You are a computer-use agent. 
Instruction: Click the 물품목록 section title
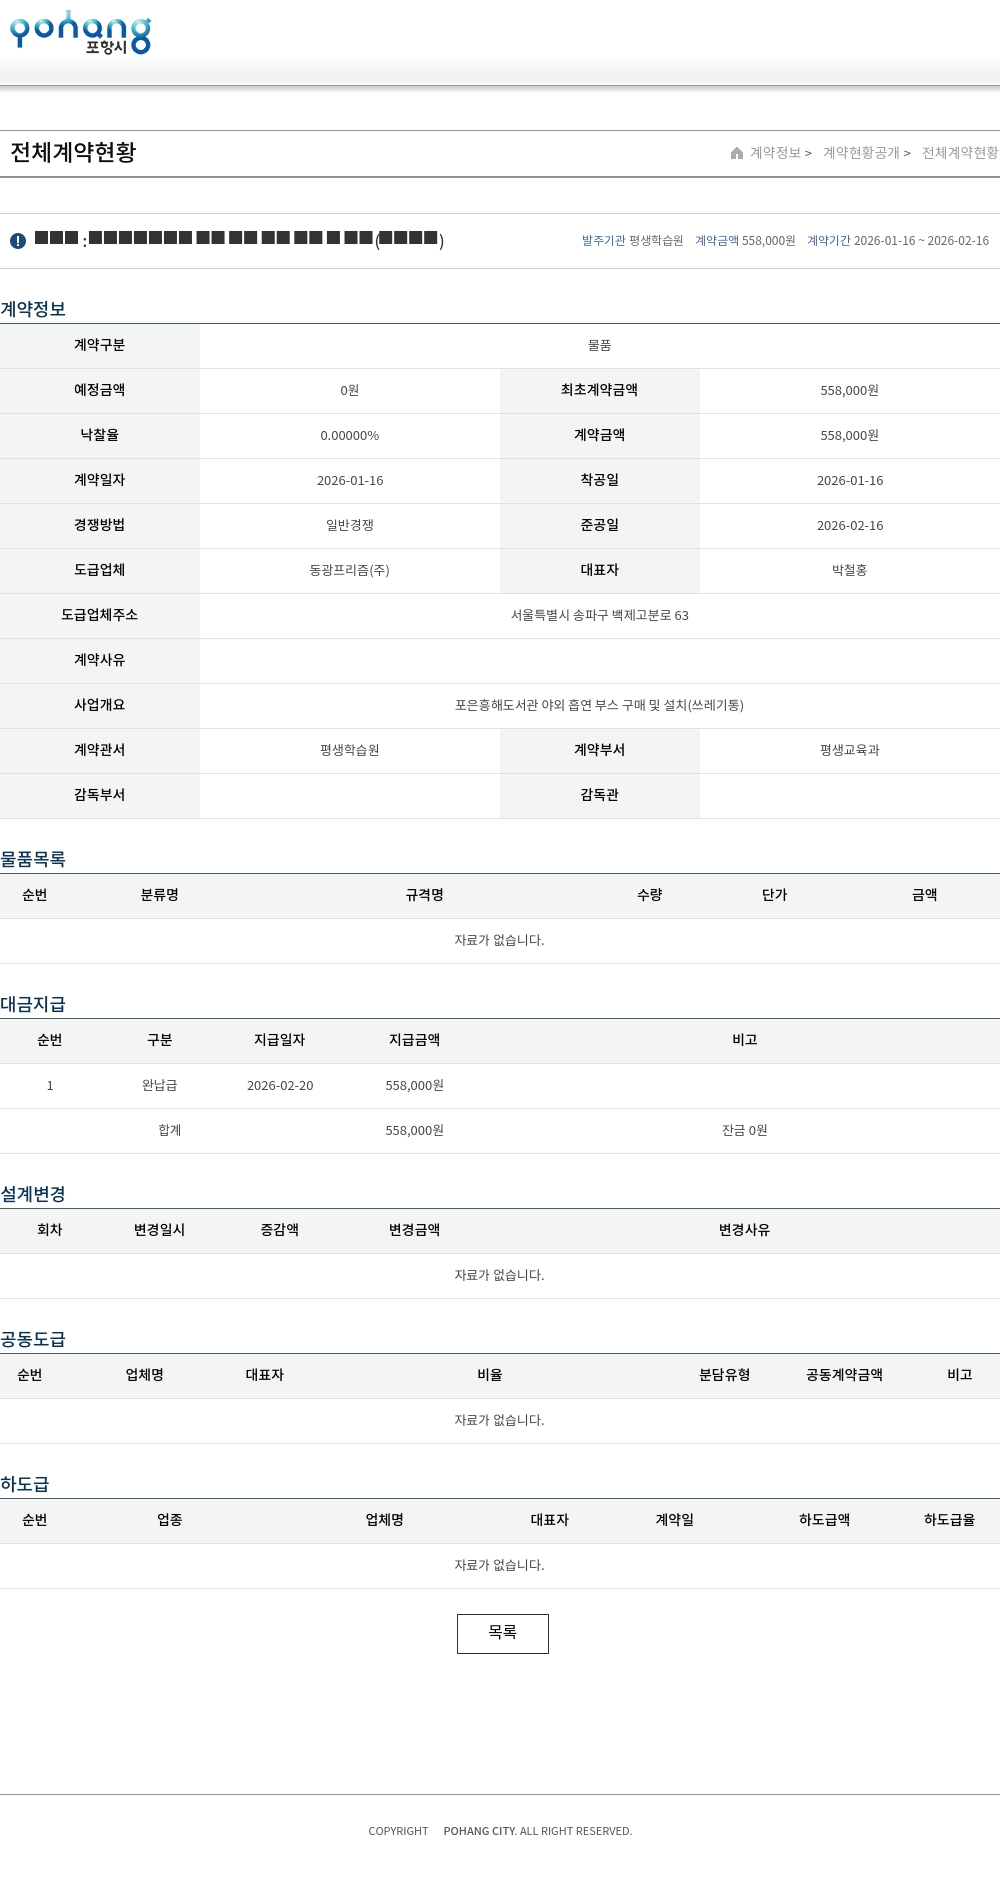pyautogui.click(x=33, y=859)
